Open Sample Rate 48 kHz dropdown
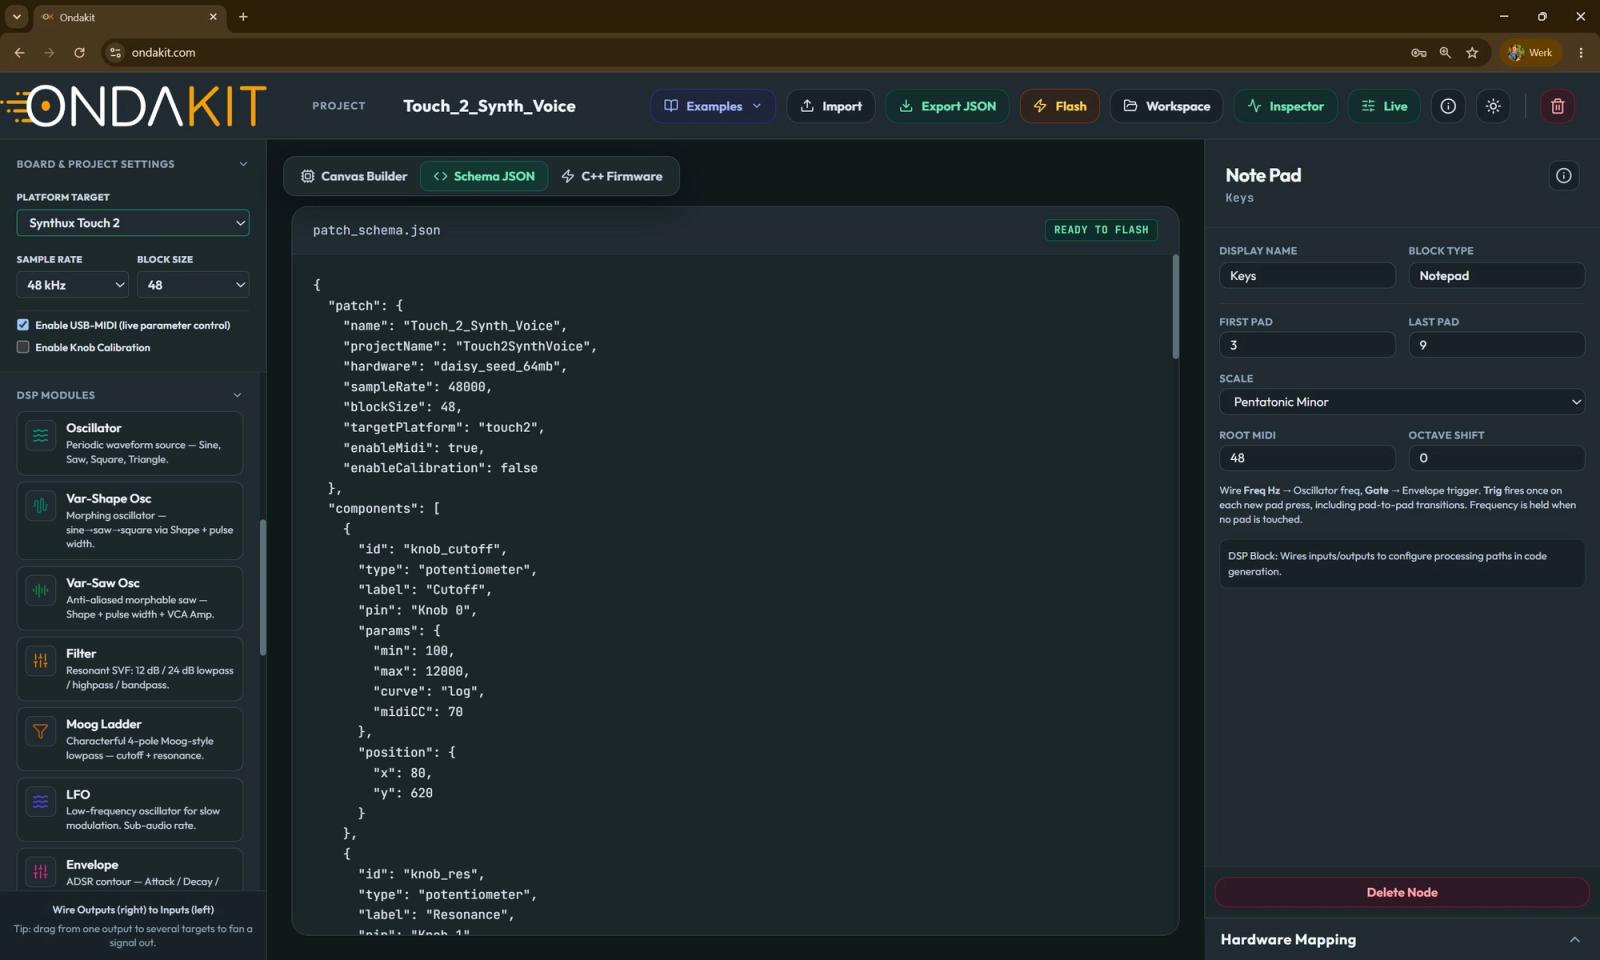Viewport: 1600px width, 960px height. point(72,285)
